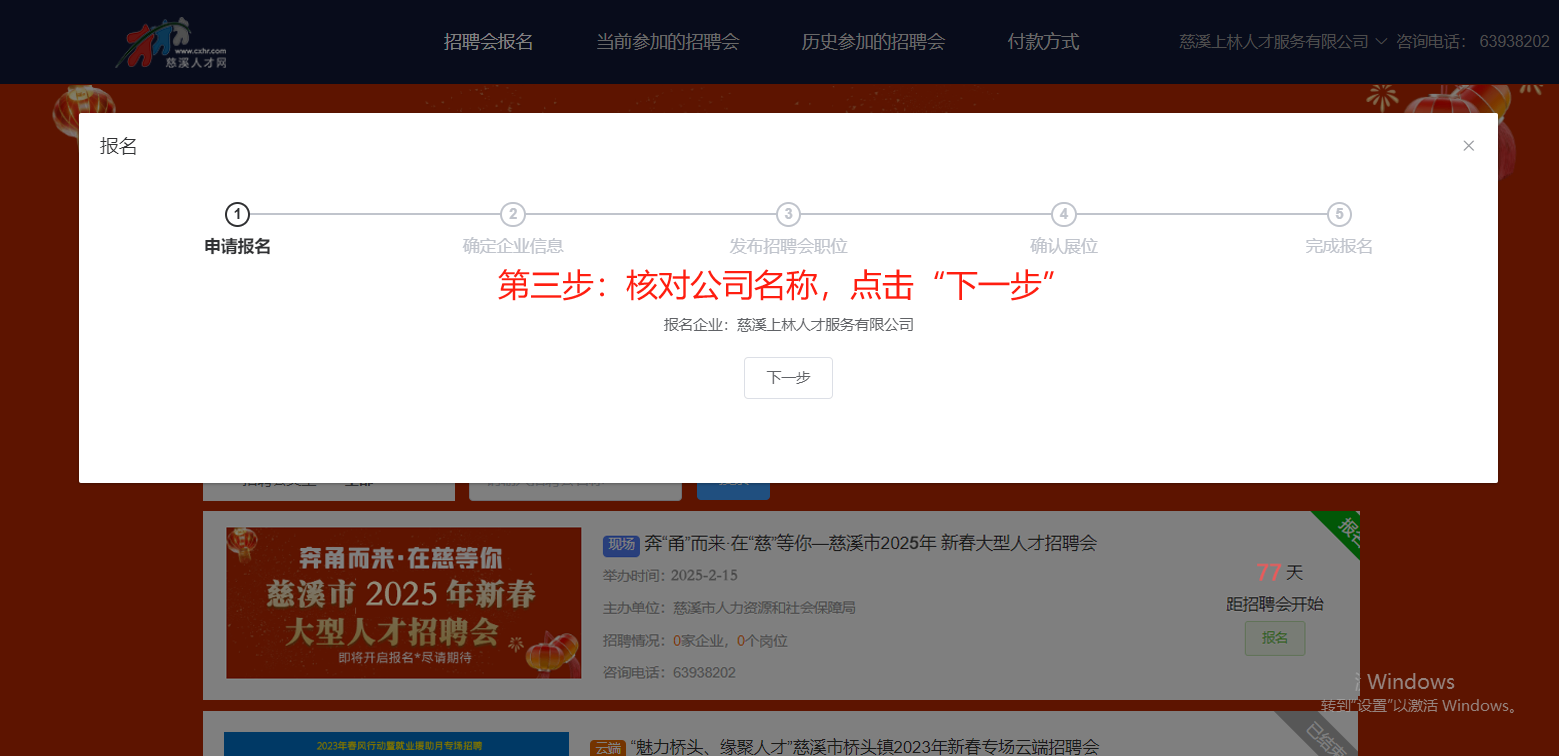This screenshot has width=1559, height=756.
Task: Open the 2023年春风行动 banner thumbnail
Action: [x=396, y=744]
